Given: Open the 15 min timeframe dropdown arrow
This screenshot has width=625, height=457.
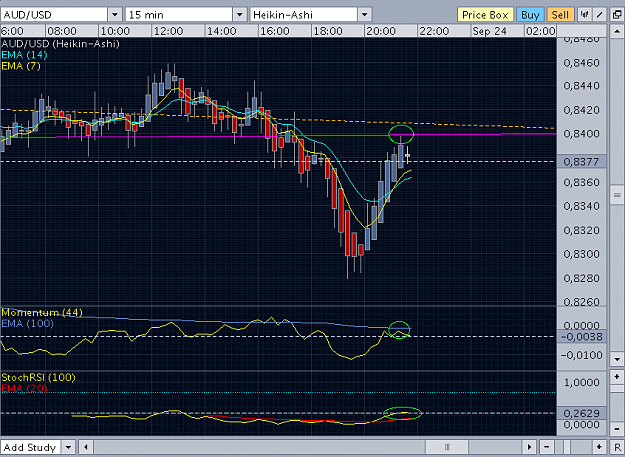Looking at the screenshot, I should click(240, 15).
